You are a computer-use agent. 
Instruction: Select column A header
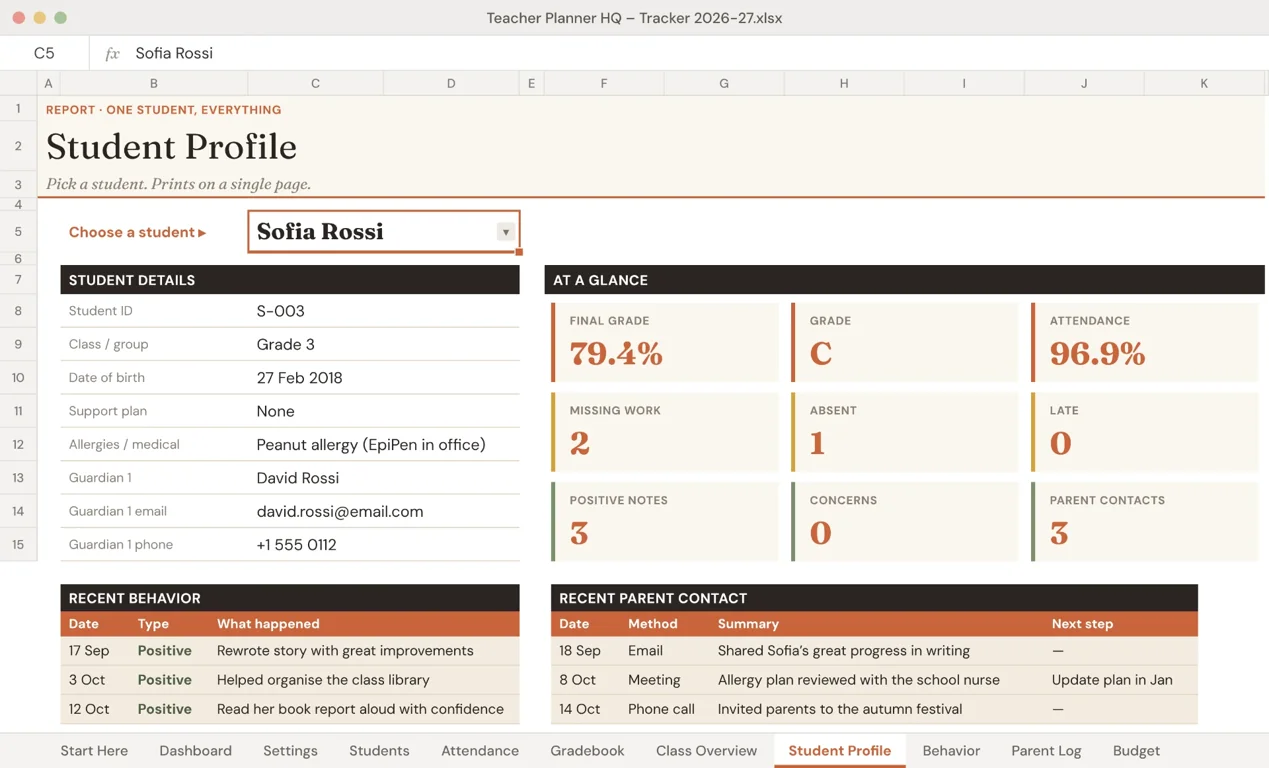pos(48,83)
